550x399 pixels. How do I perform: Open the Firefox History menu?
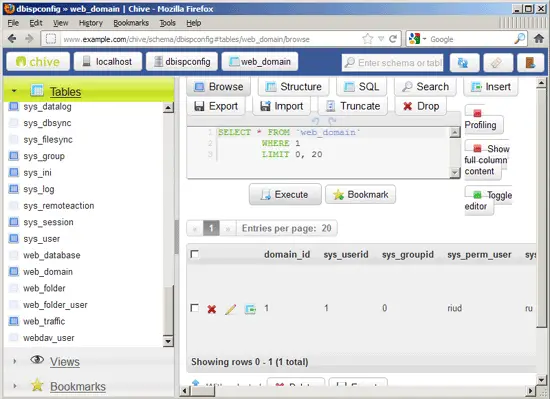point(90,23)
